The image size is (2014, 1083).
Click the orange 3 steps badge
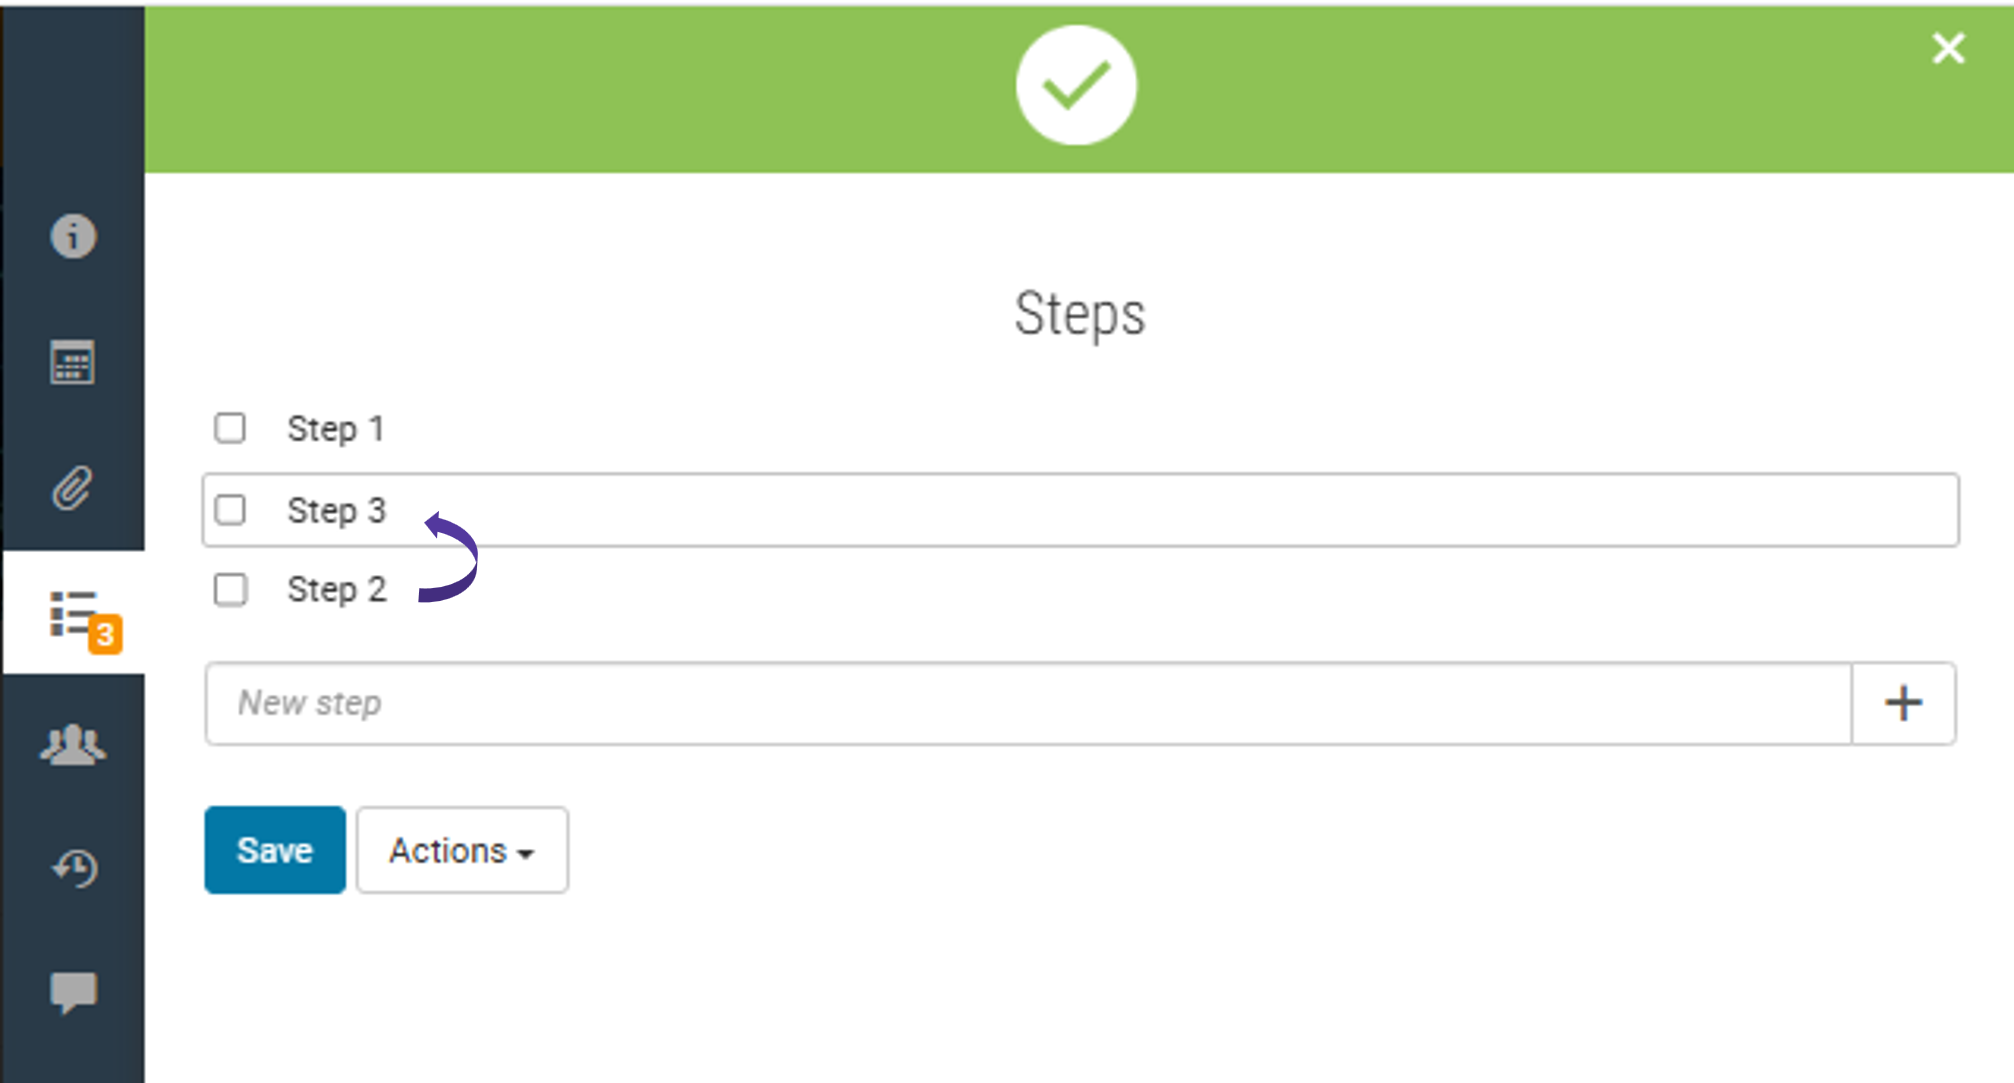[x=105, y=635]
